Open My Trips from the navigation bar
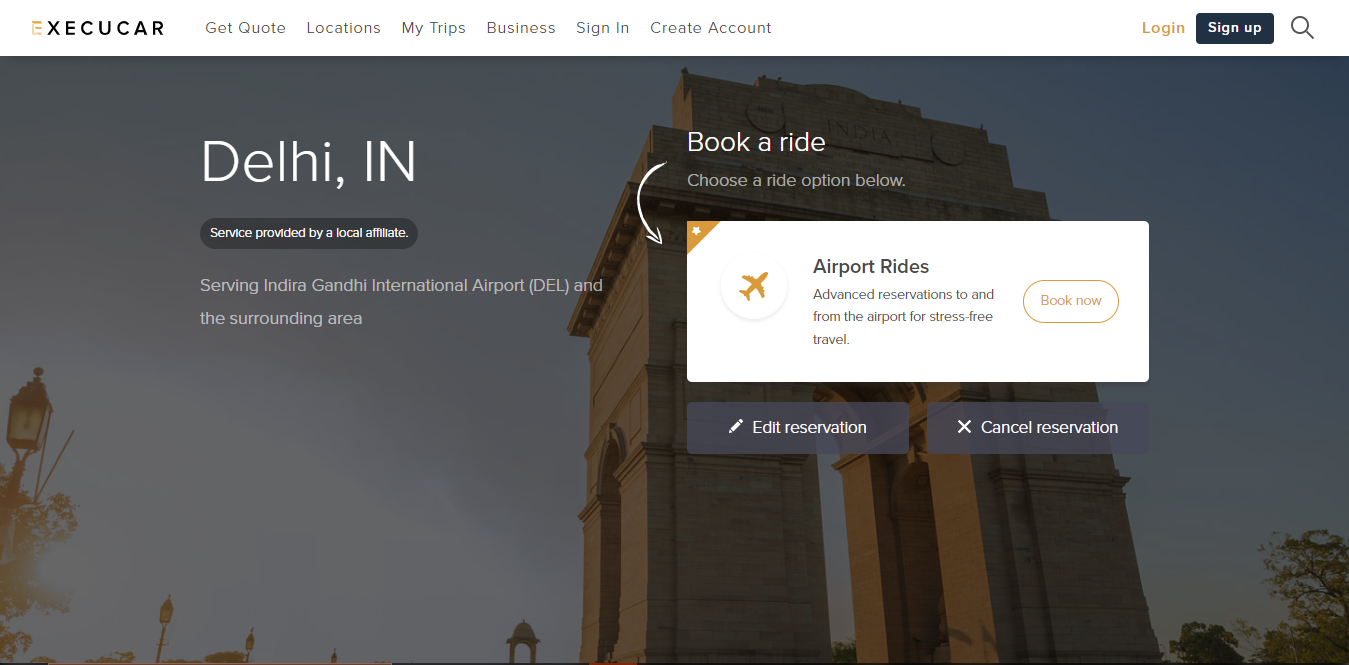1349x665 pixels. [433, 28]
